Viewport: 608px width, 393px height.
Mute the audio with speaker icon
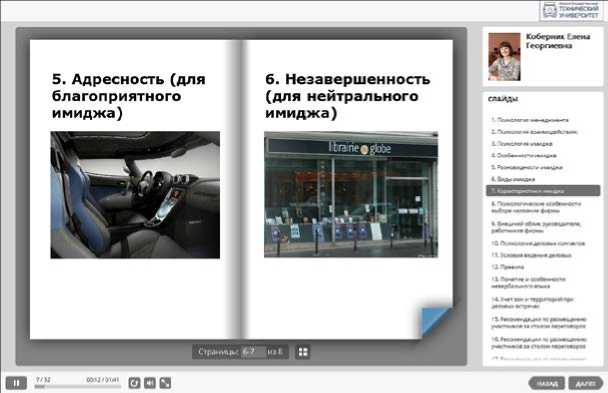click(150, 383)
